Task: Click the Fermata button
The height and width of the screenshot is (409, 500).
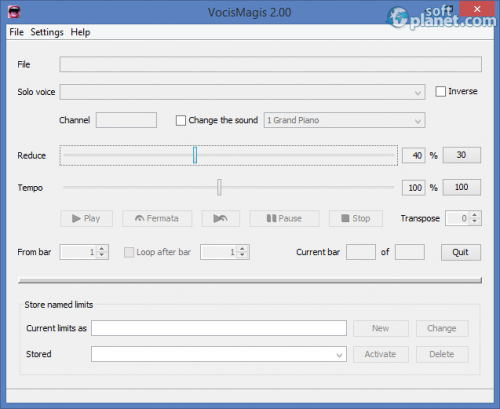Action: click(157, 218)
